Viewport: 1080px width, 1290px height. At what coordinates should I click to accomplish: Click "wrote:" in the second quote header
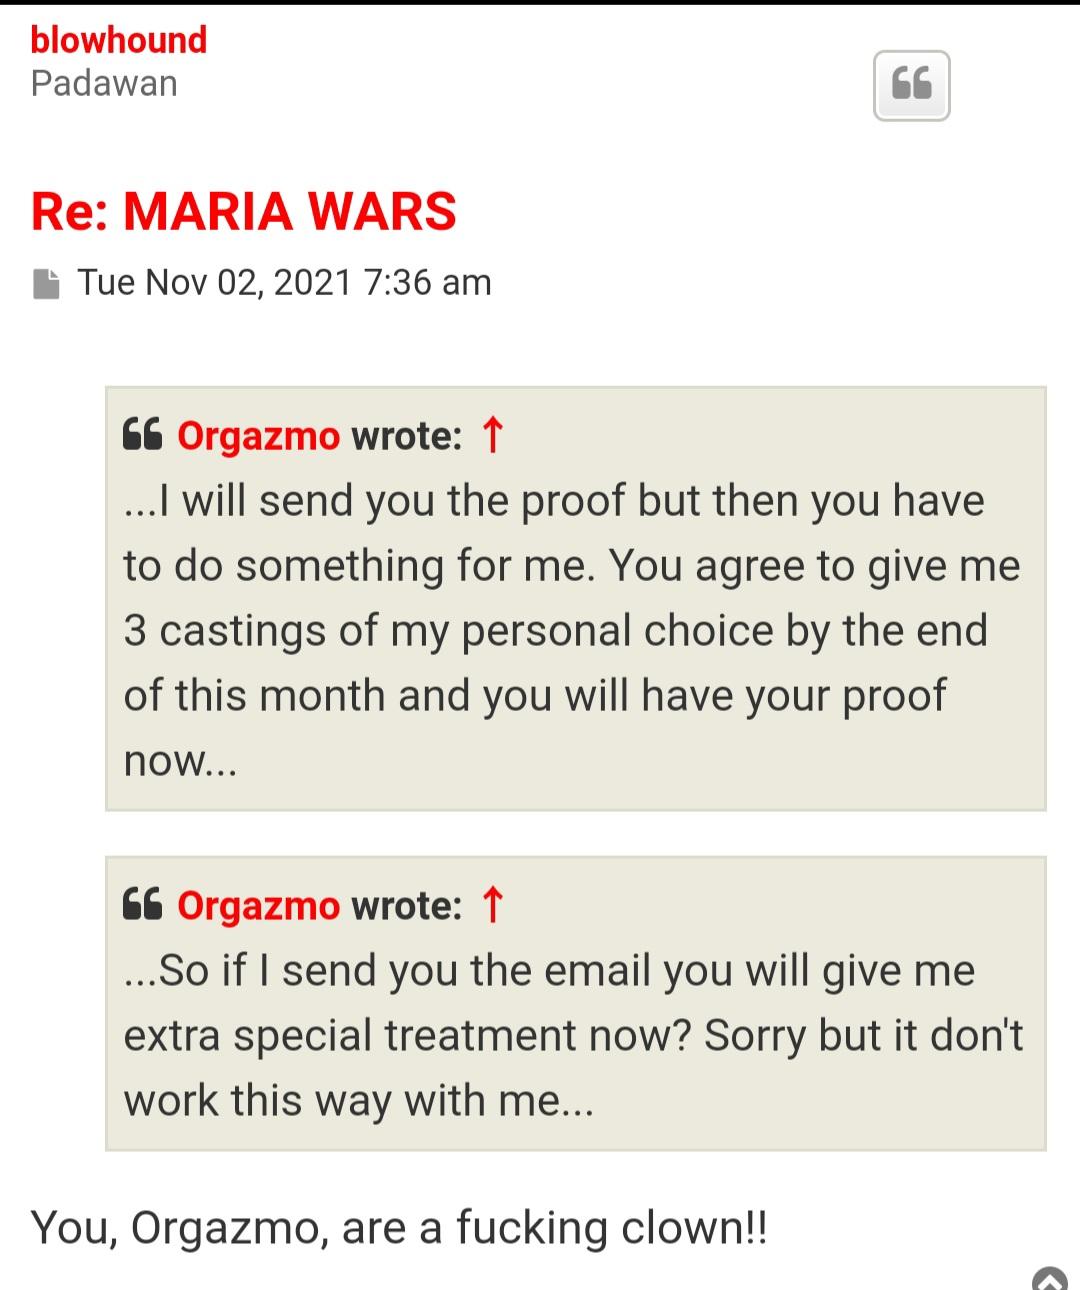407,906
